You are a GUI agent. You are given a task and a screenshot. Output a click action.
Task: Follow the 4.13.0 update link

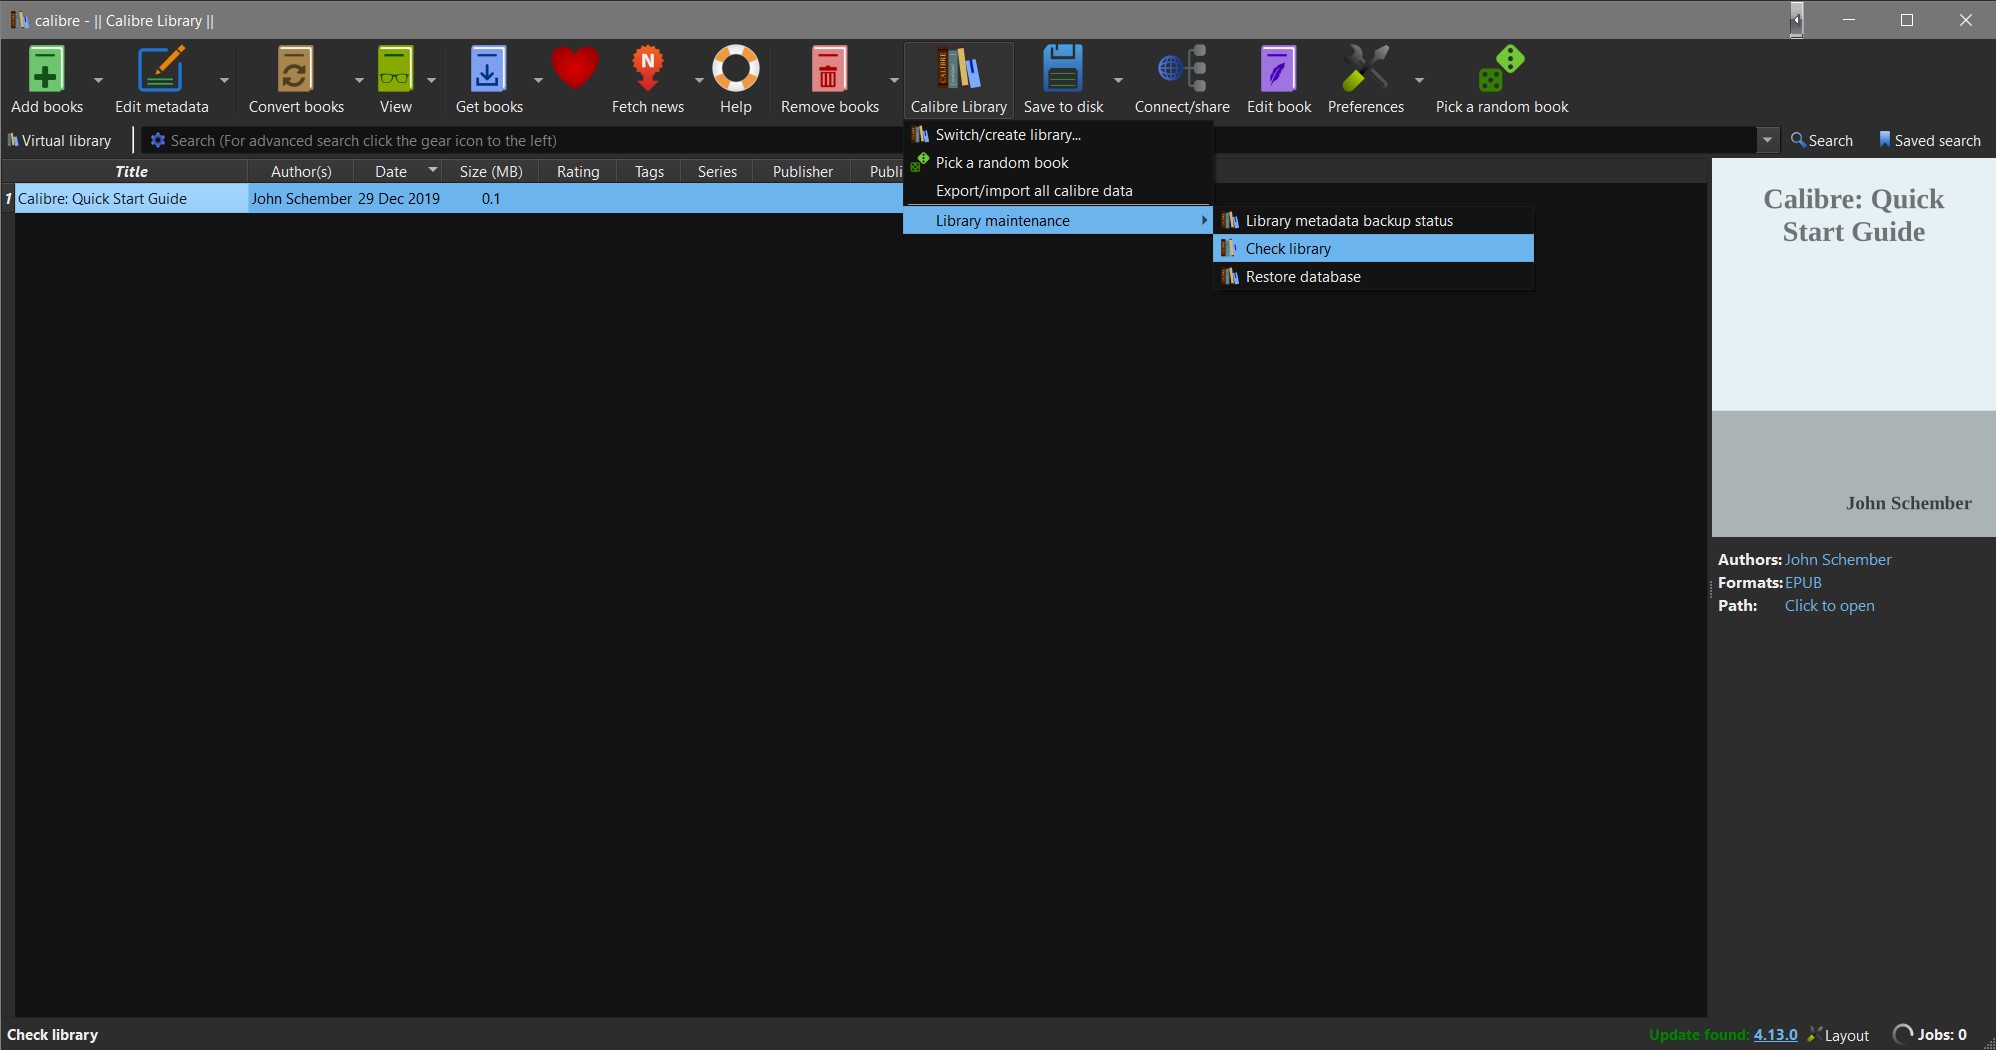1775,1034
